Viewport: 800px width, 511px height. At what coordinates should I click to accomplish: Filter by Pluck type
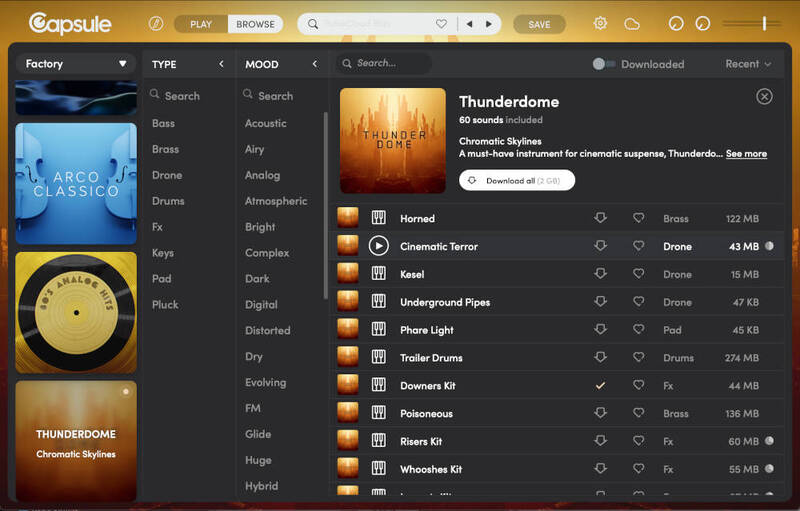[x=165, y=304]
